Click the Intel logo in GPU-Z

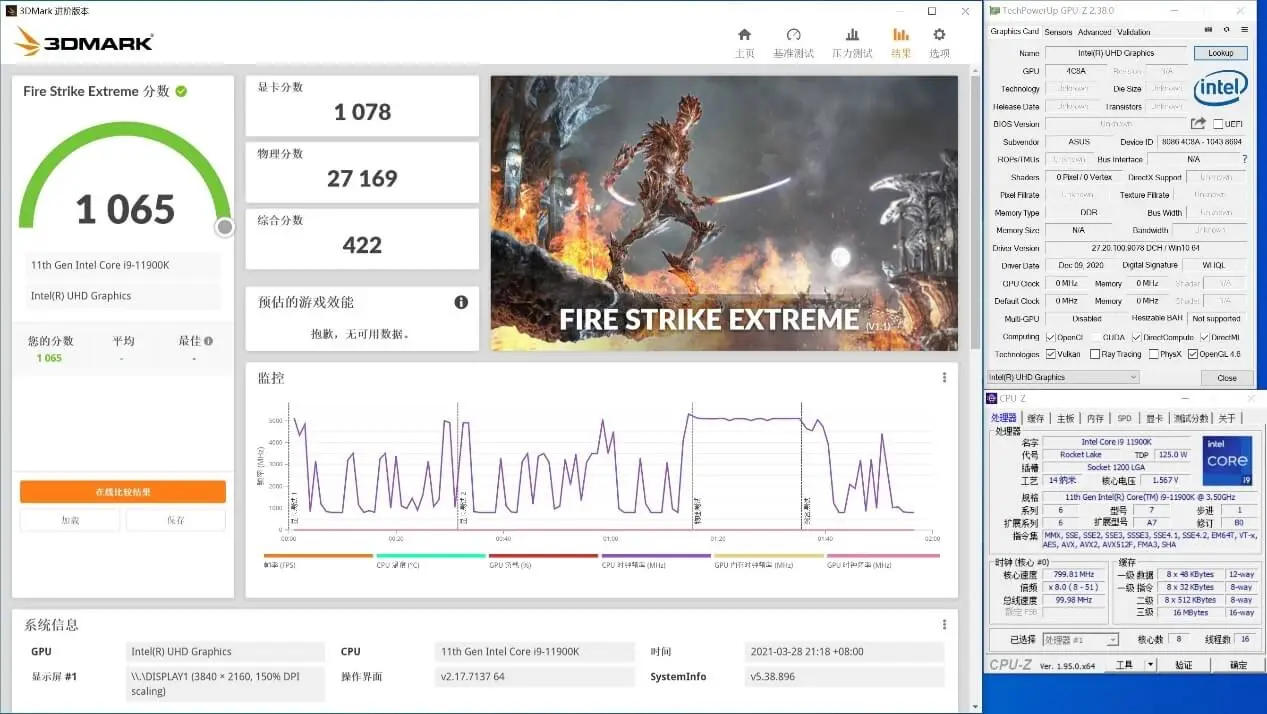pyautogui.click(x=1220, y=88)
